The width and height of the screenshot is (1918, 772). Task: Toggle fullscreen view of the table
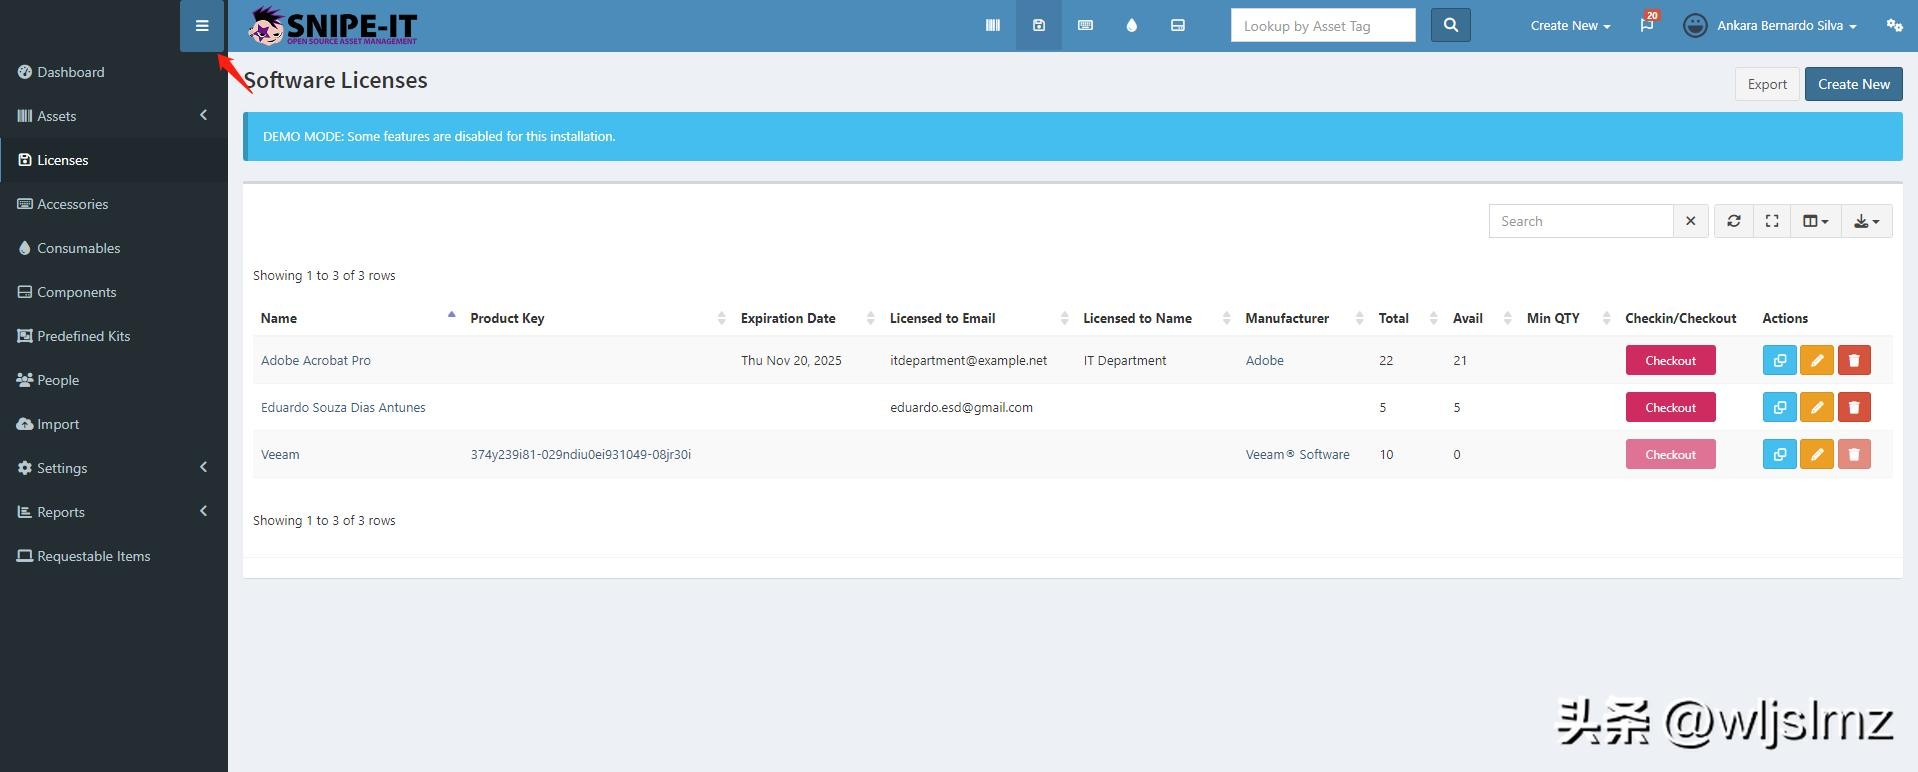[1771, 221]
